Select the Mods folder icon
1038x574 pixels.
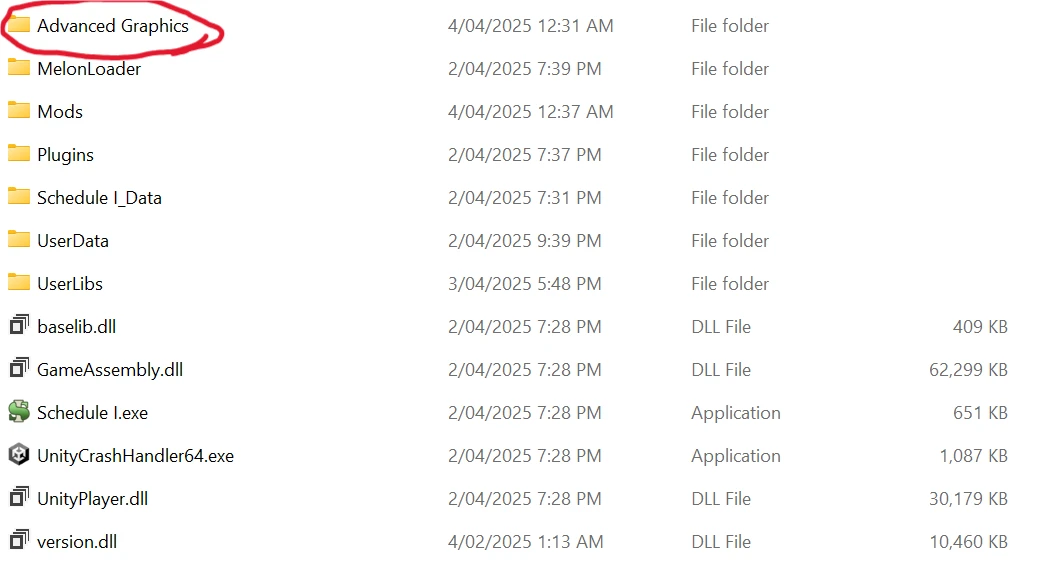point(19,111)
